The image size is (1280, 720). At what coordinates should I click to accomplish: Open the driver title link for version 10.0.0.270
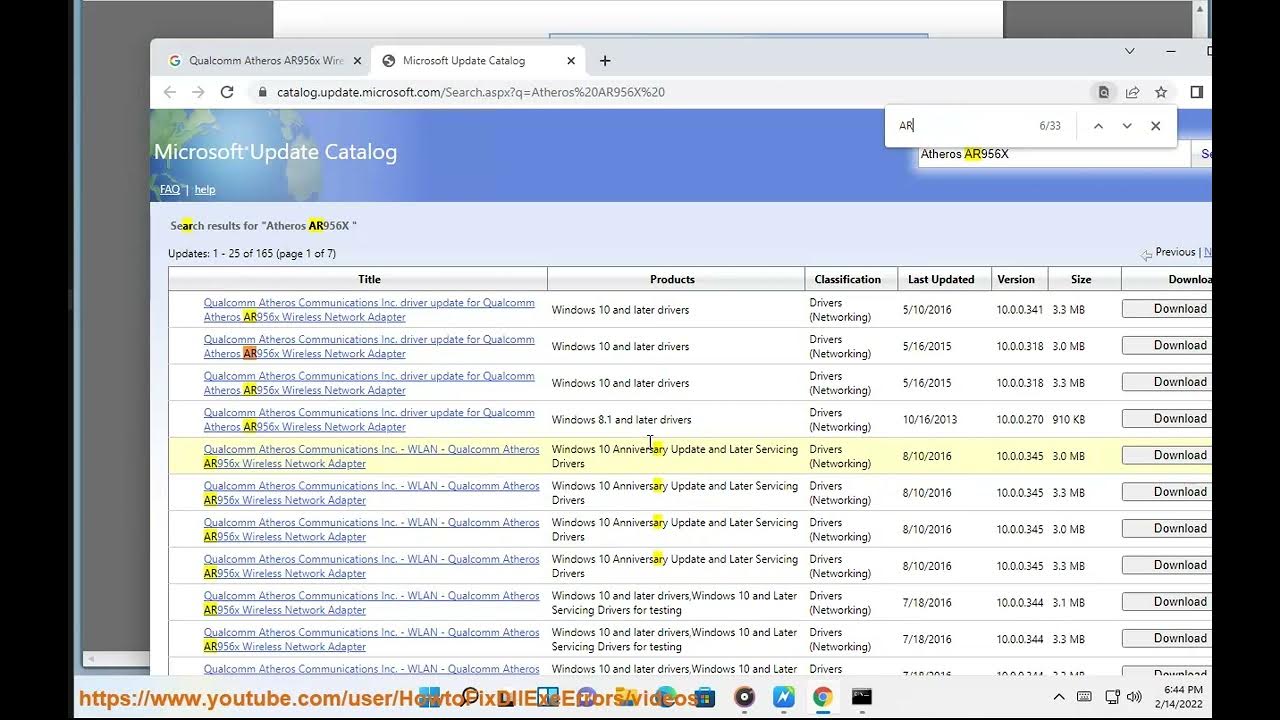click(369, 420)
